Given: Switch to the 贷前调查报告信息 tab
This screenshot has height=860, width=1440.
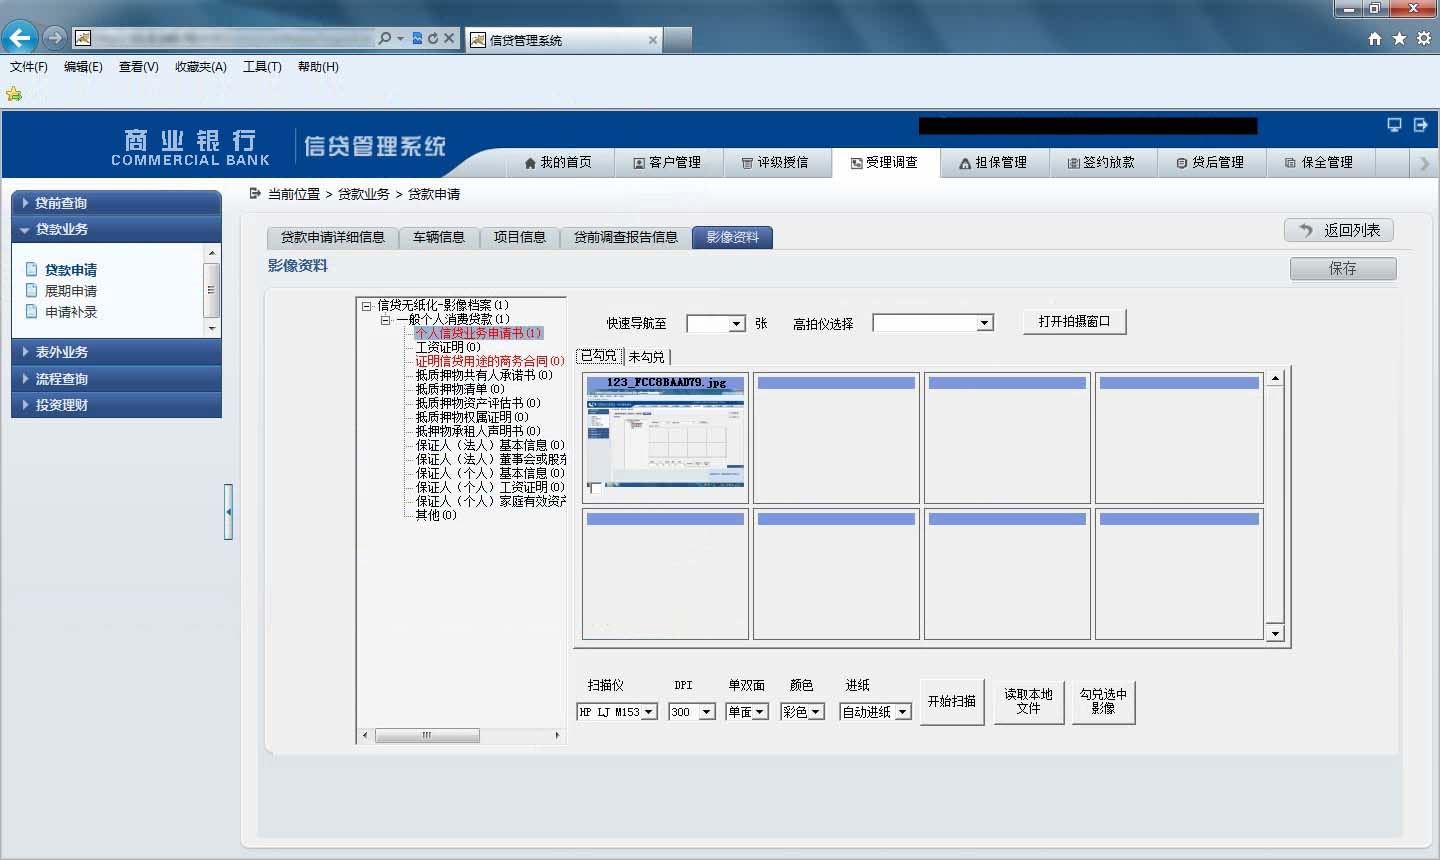Looking at the screenshot, I should [x=626, y=237].
